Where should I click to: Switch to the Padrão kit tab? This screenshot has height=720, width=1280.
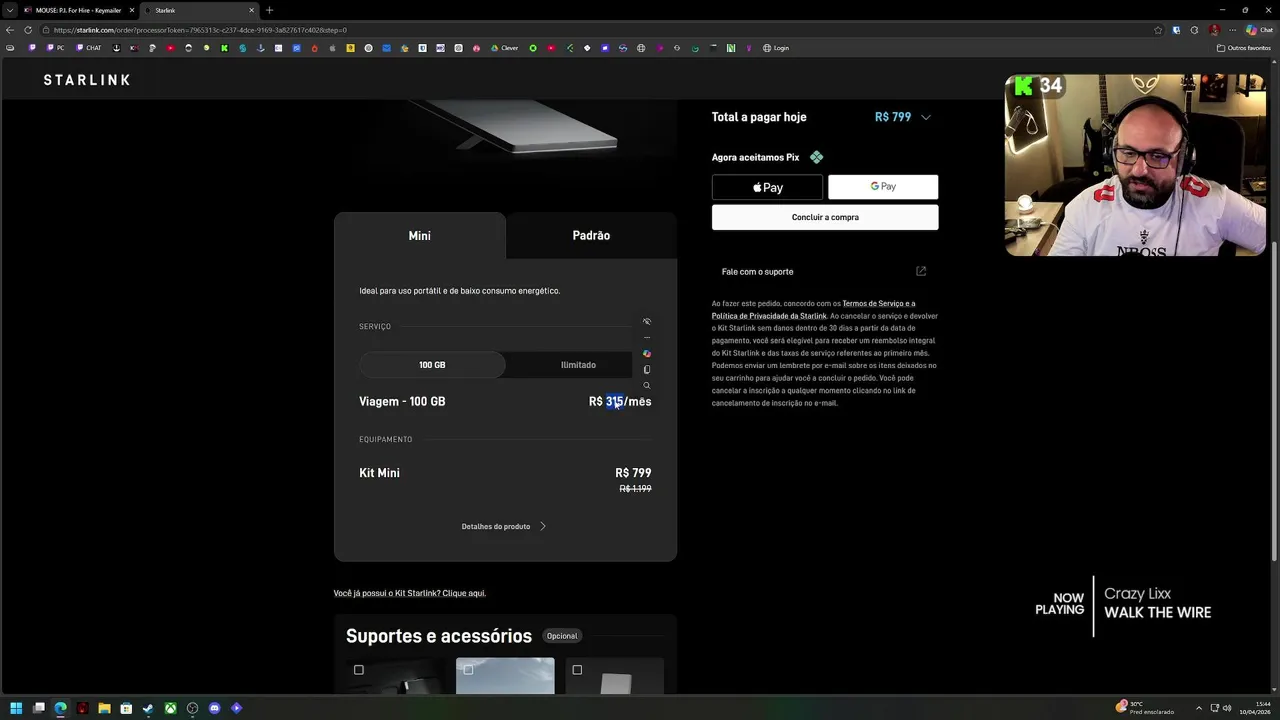click(x=591, y=236)
